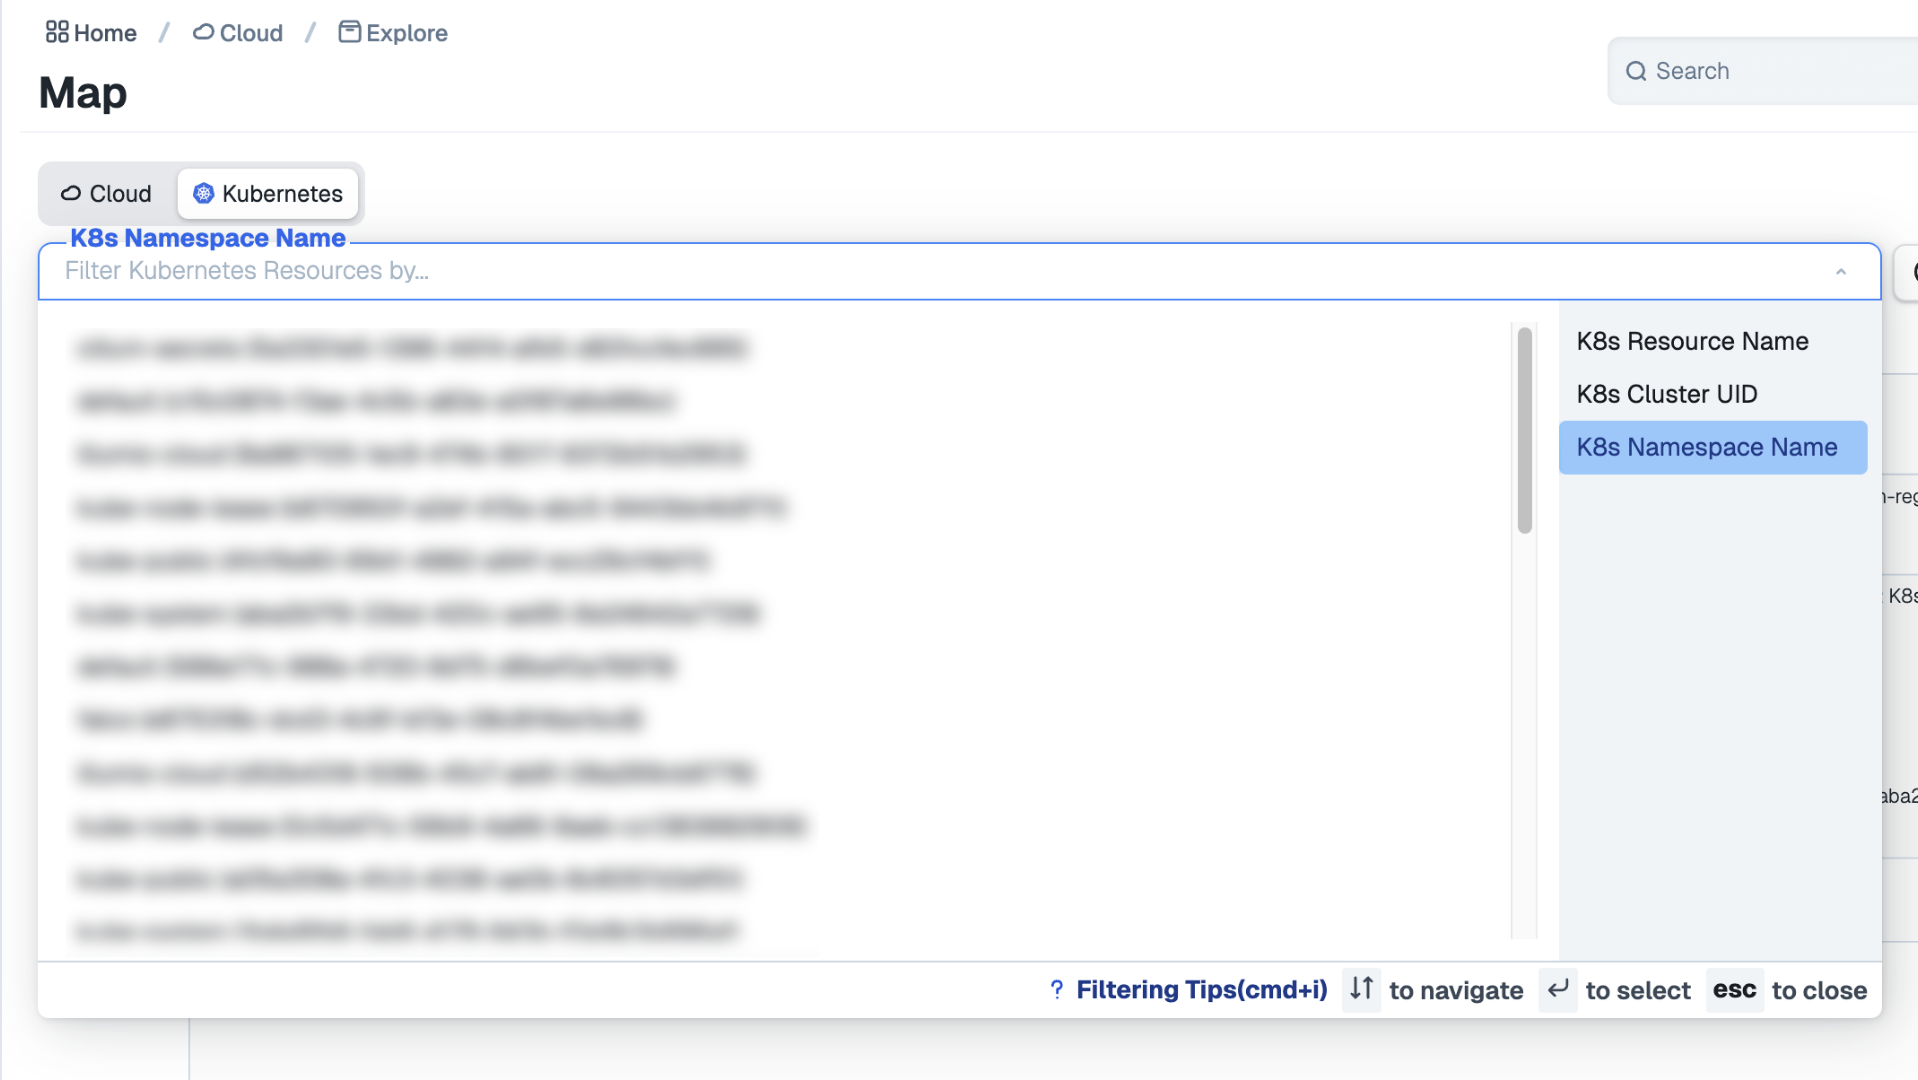Click the return arrow icon beside 'to select'
The width and height of the screenshot is (1918, 1080).
coord(1558,990)
